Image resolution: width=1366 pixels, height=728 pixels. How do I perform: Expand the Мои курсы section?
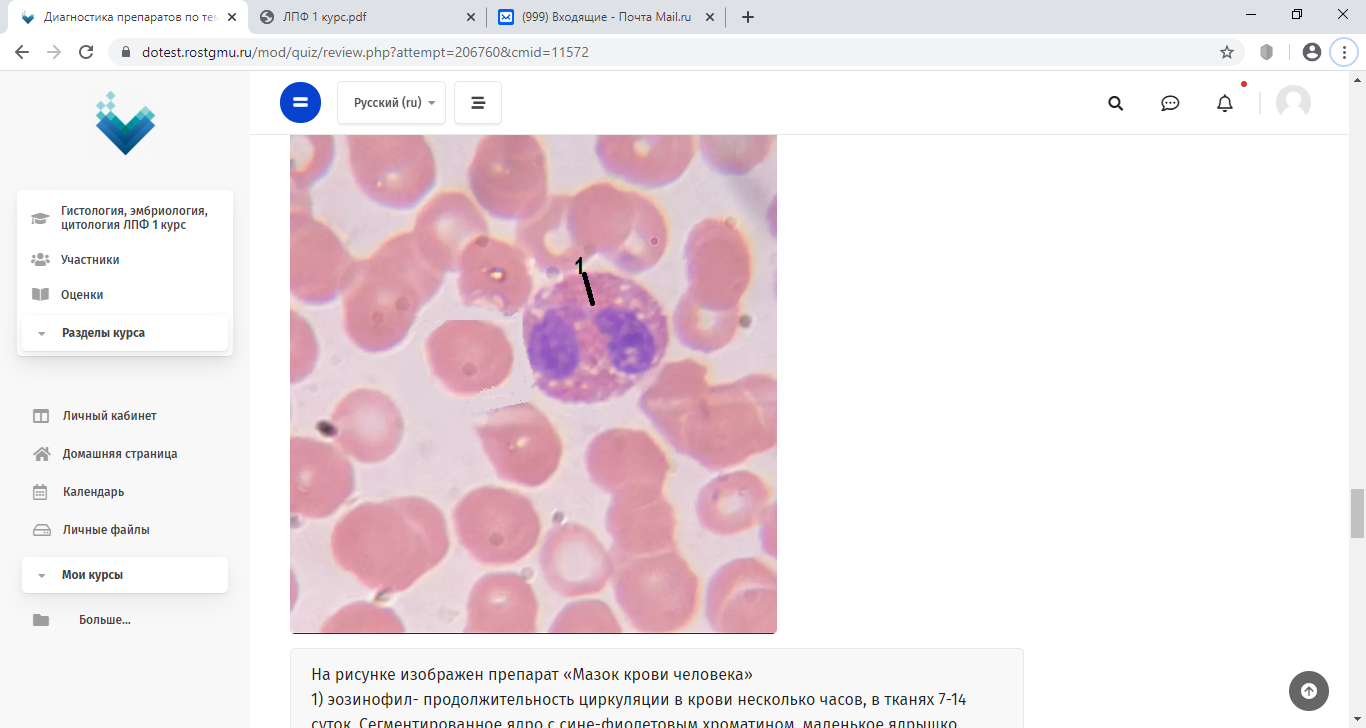tap(125, 575)
